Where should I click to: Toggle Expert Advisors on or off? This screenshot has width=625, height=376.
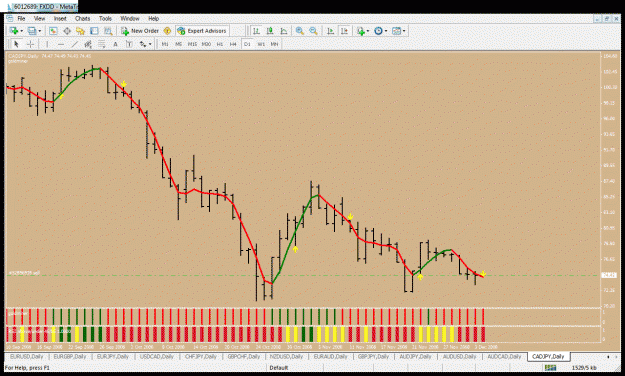click(x=202, y=31)
